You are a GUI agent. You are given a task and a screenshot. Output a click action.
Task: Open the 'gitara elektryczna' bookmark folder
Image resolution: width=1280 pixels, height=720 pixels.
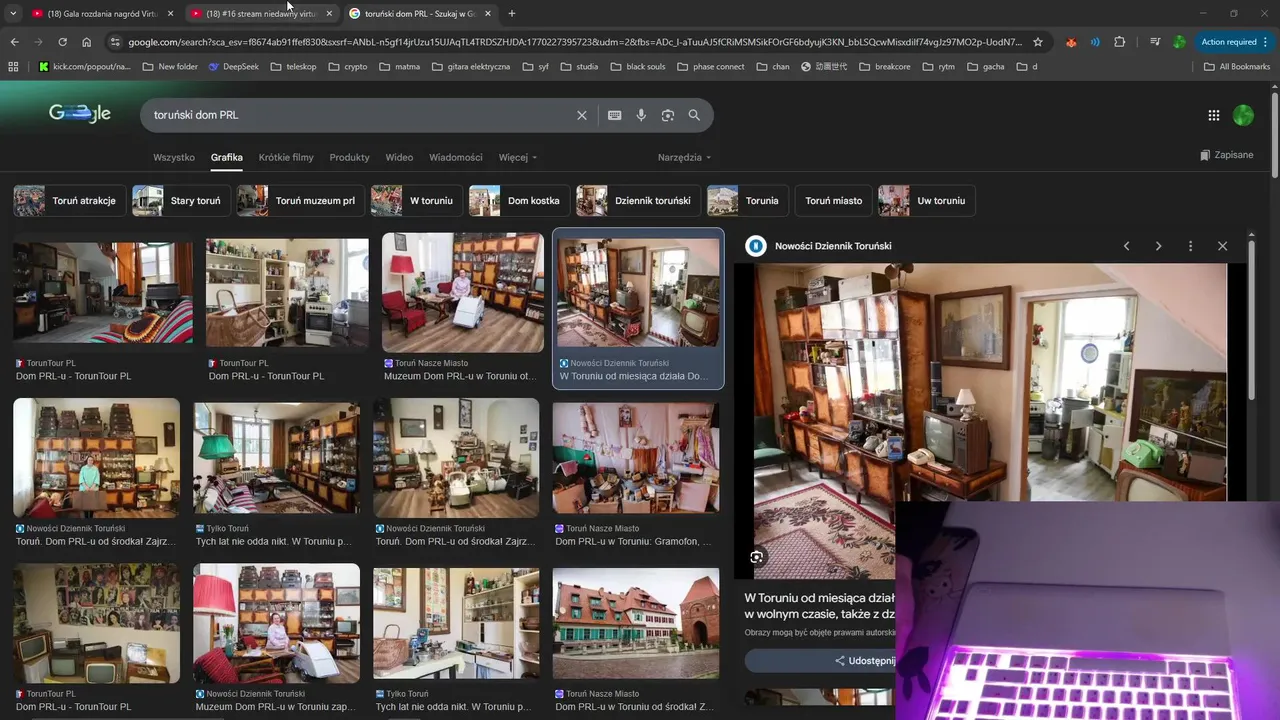pyautogui.click(x=471, y=67)
